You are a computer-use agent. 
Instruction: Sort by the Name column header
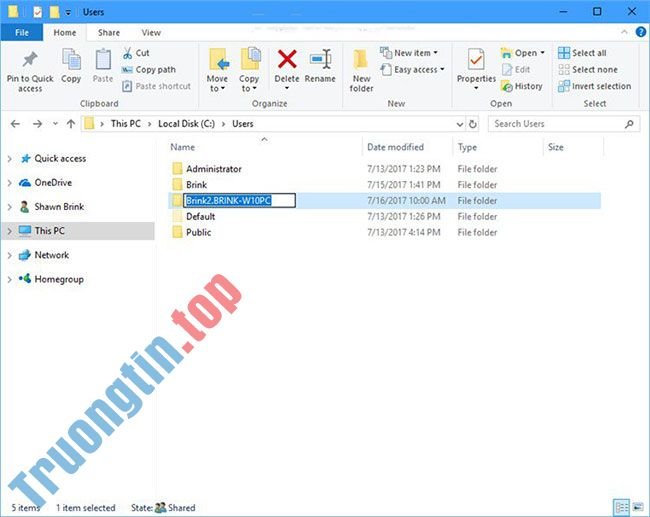182,147
